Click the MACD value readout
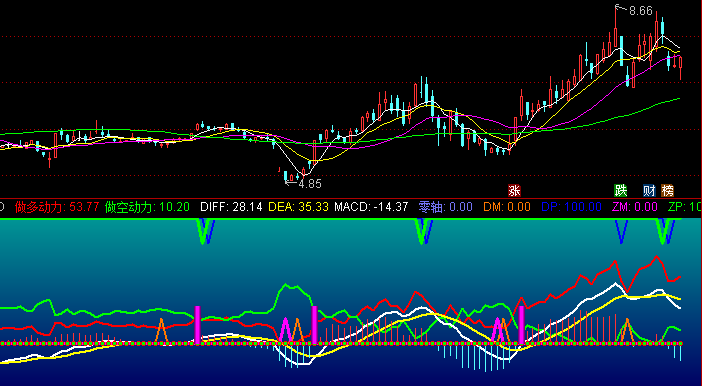Screen dimensions: 702x386 [x=371, y=207]
